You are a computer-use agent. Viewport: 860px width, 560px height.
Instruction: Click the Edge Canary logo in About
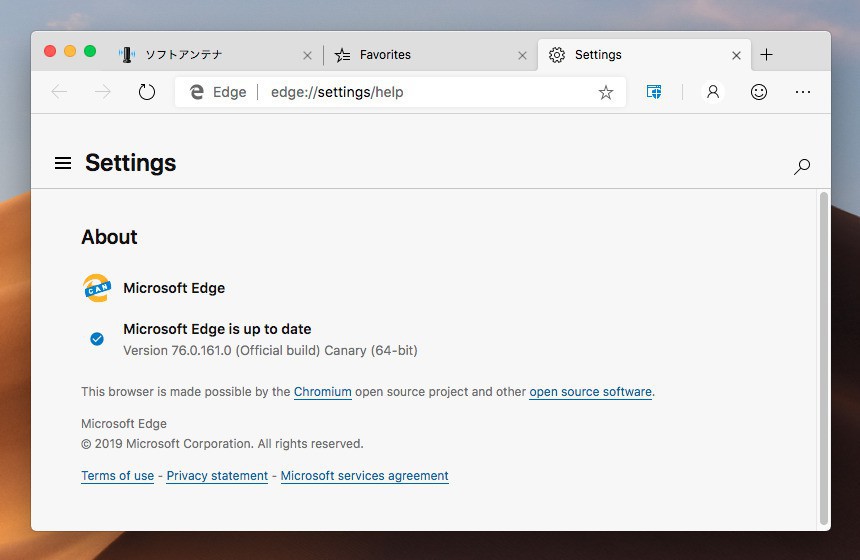pyautogui.click(x=97, y=288)
